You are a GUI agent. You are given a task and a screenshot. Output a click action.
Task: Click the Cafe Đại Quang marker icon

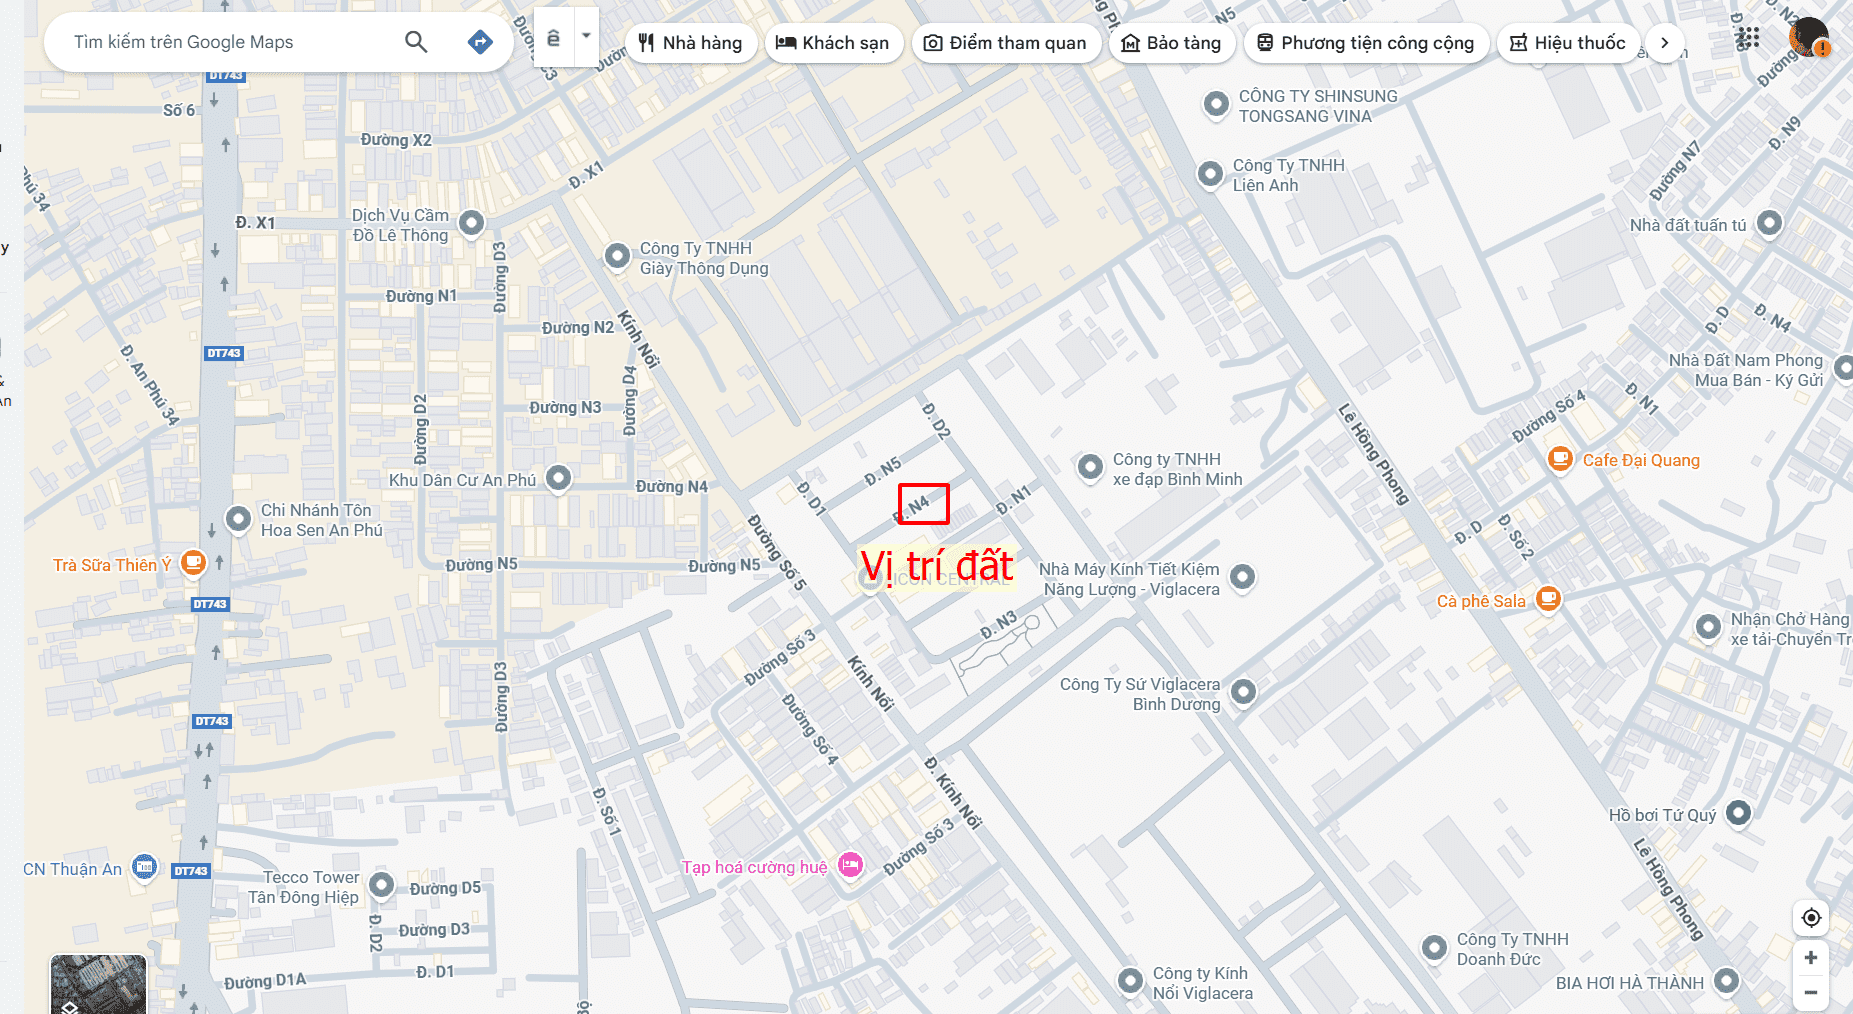coord(1559,459)
